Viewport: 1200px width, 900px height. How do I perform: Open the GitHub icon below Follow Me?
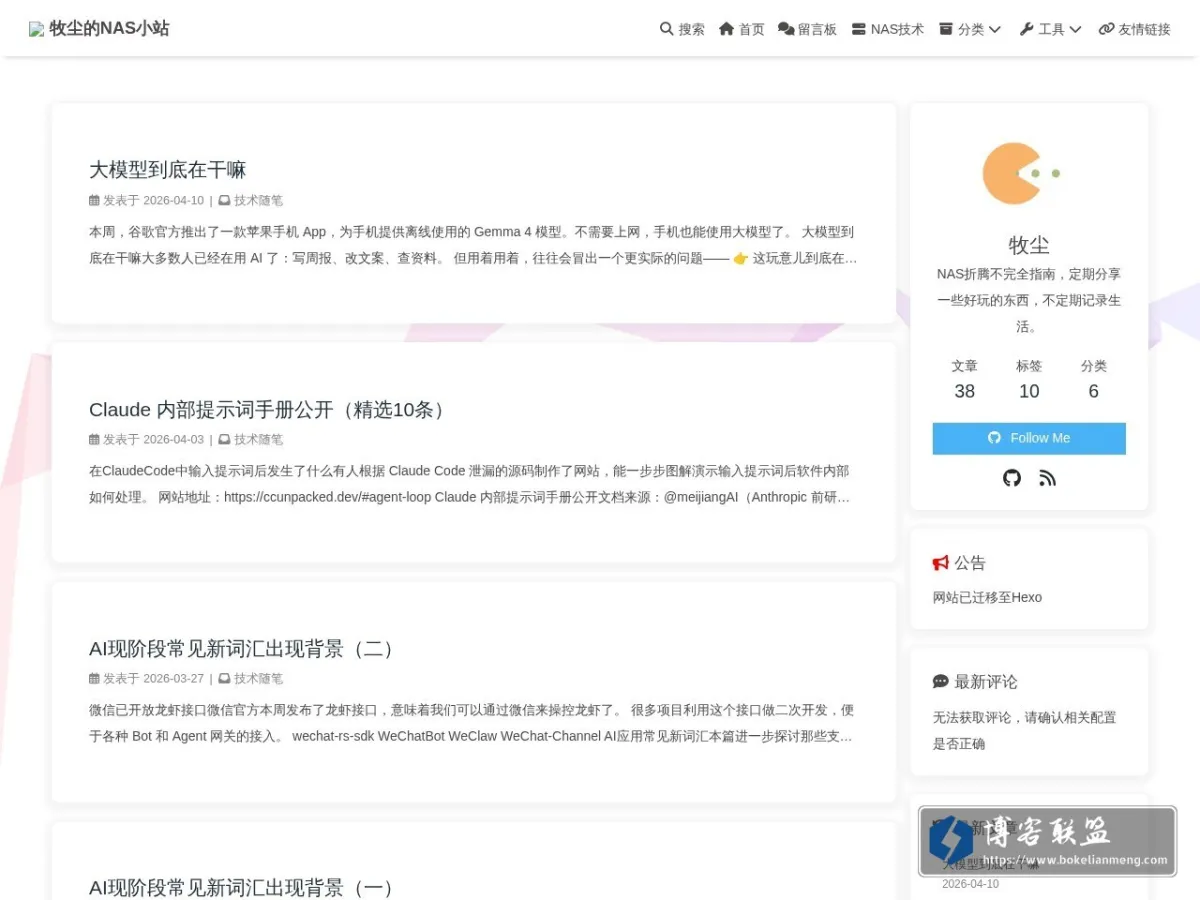[x=1012, y=478]
